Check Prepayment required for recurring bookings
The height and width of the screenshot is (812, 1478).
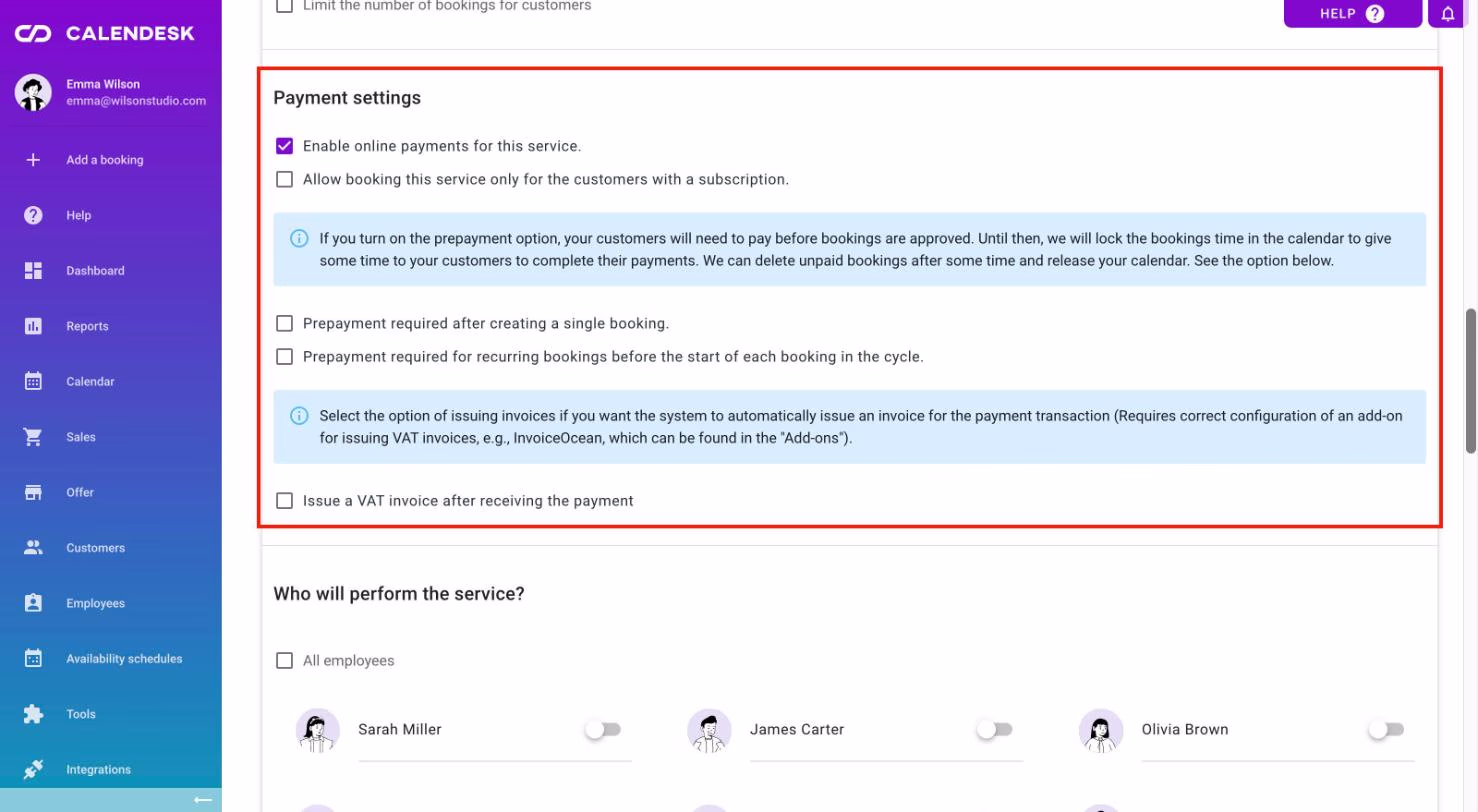click(x=285, y=356)
